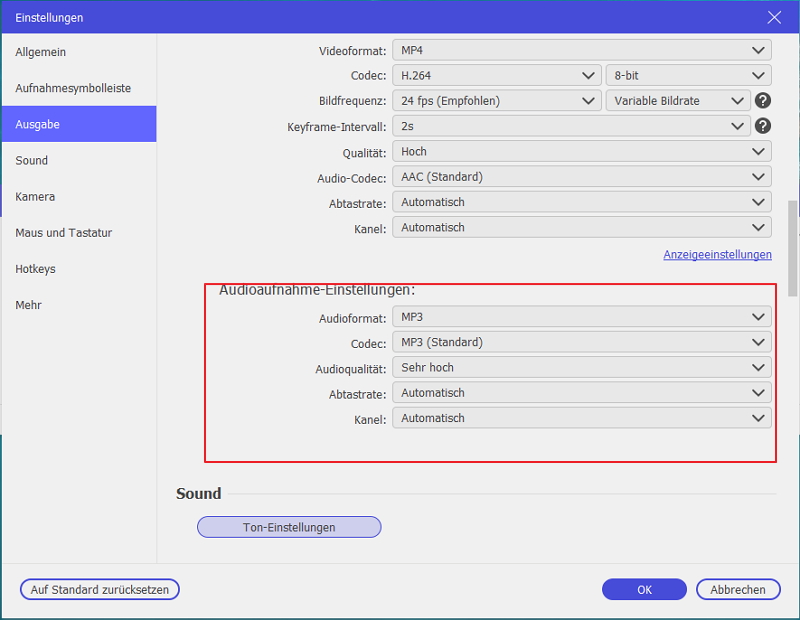Viewport: 800px width, 620px height.
Task: Open the 8-bit depth dropdown
Action: (x=688, y=75)
